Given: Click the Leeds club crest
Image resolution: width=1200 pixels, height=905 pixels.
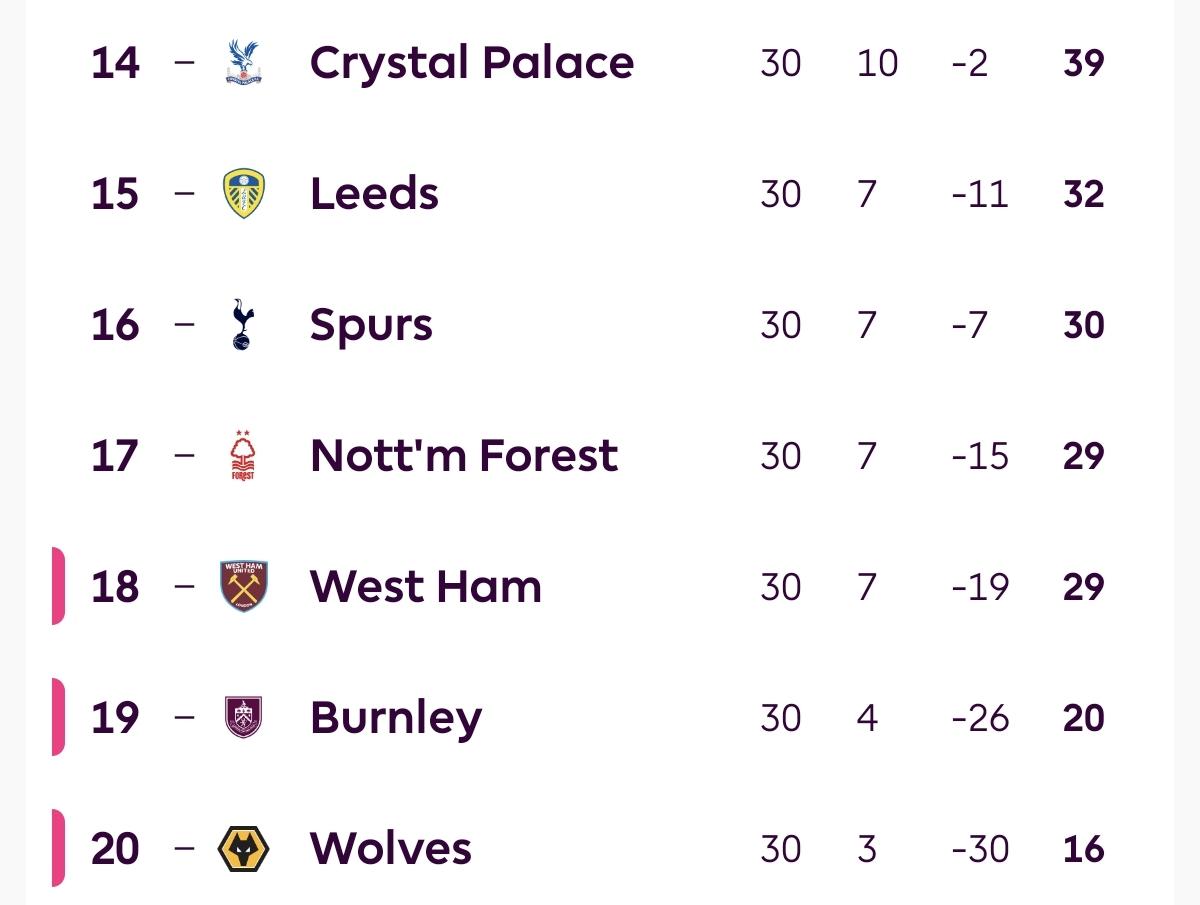Looking at the screenshot, I should tap(243, 193).
